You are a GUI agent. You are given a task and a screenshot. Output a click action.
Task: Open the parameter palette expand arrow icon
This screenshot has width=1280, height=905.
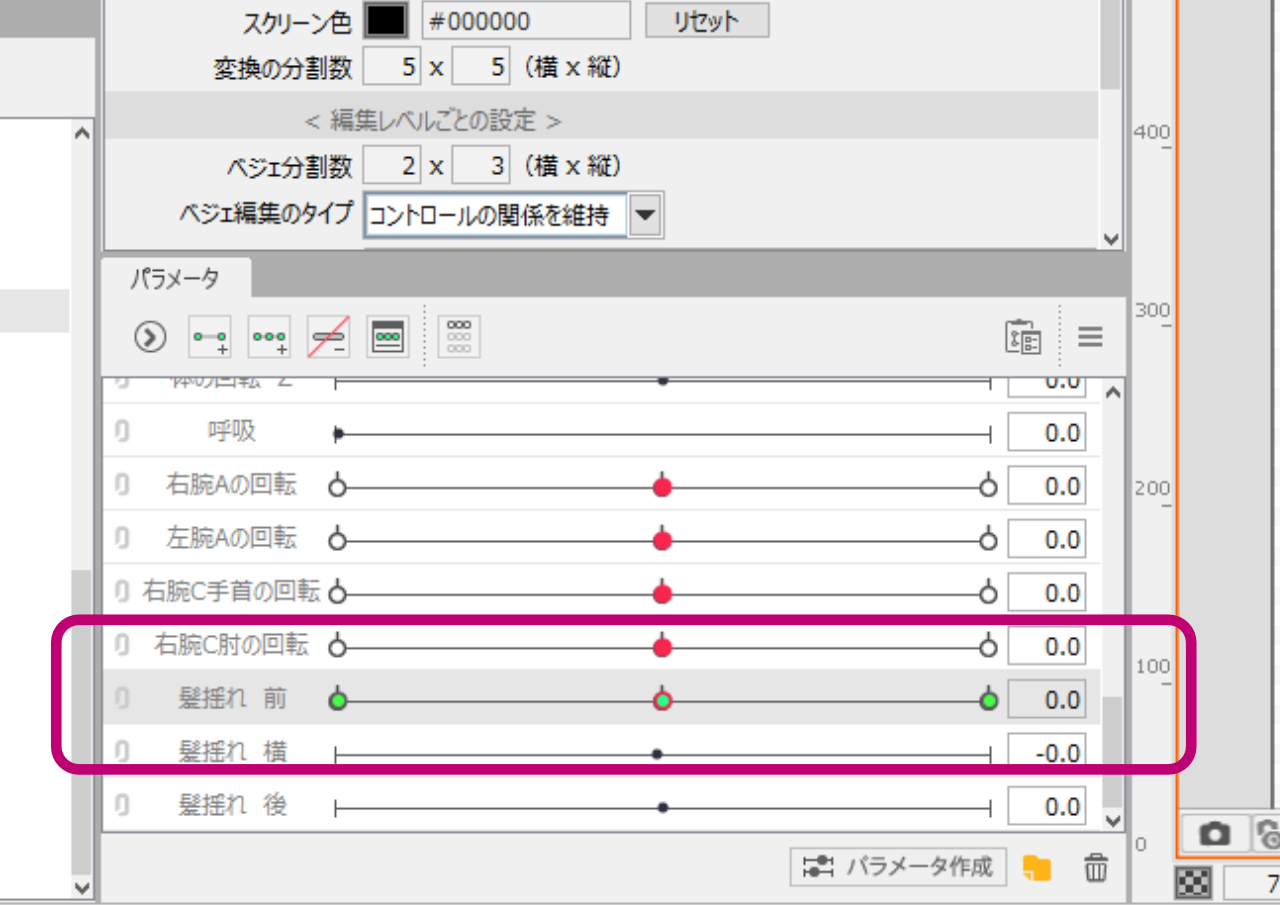[x=150, y=338]
